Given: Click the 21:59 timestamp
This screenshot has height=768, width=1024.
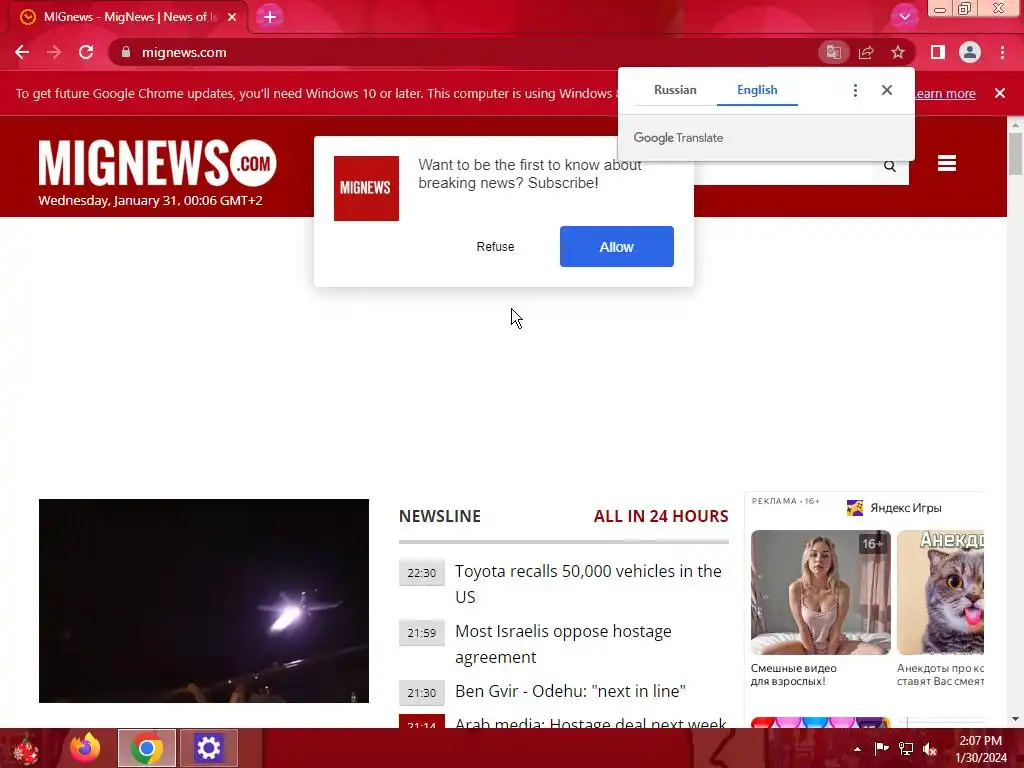Looking at the screenshot, I should tap(421, 633).
